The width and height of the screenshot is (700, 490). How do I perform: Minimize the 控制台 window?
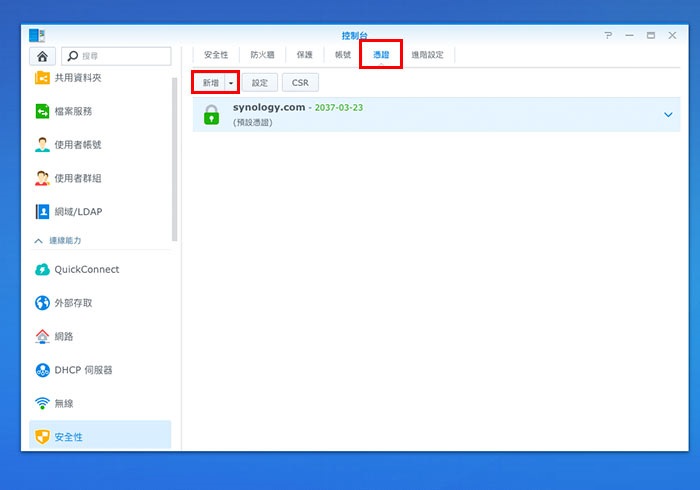point(629,35)
